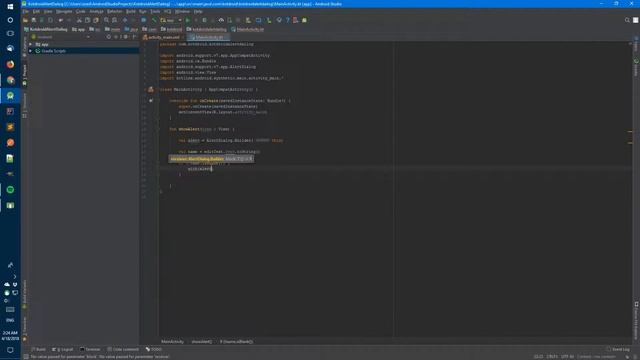Open the AVD Manager toolbar icon
The height and width of the screenshot is (360, 640).
pyautogui.click(x=258, y=20)
